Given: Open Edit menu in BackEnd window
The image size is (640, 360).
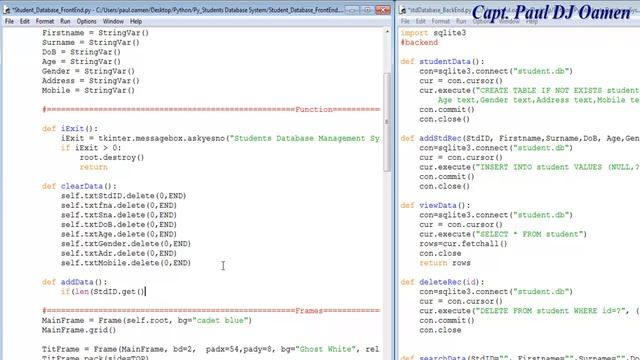Looking at the screenshot, I should tap(420, 21).
